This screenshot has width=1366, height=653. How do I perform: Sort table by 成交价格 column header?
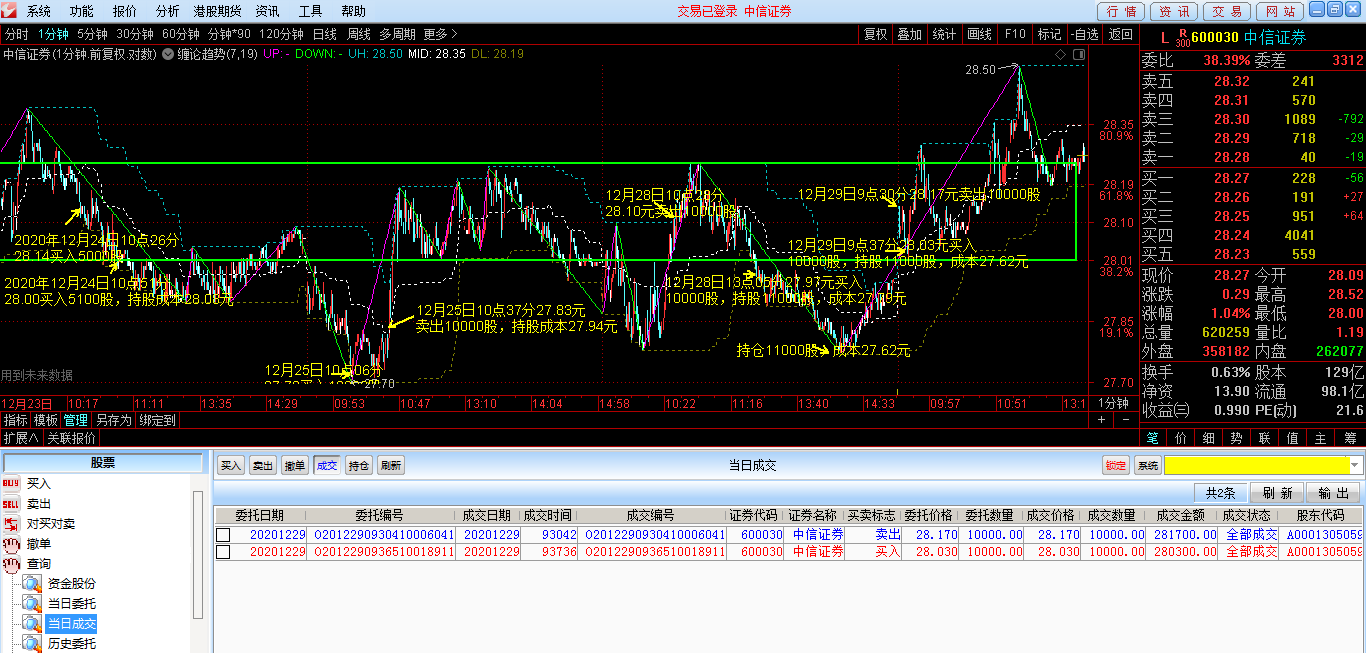[x=1051, y=515]
